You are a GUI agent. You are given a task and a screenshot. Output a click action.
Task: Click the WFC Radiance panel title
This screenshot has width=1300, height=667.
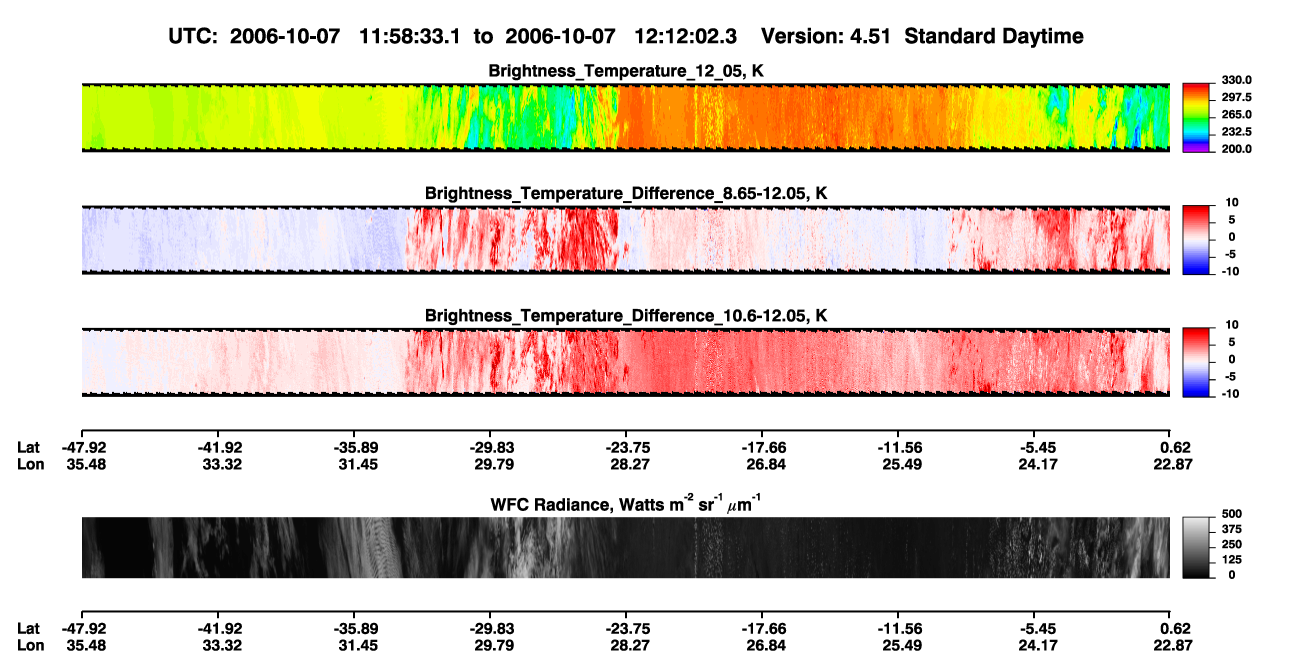tap(626, 504)
